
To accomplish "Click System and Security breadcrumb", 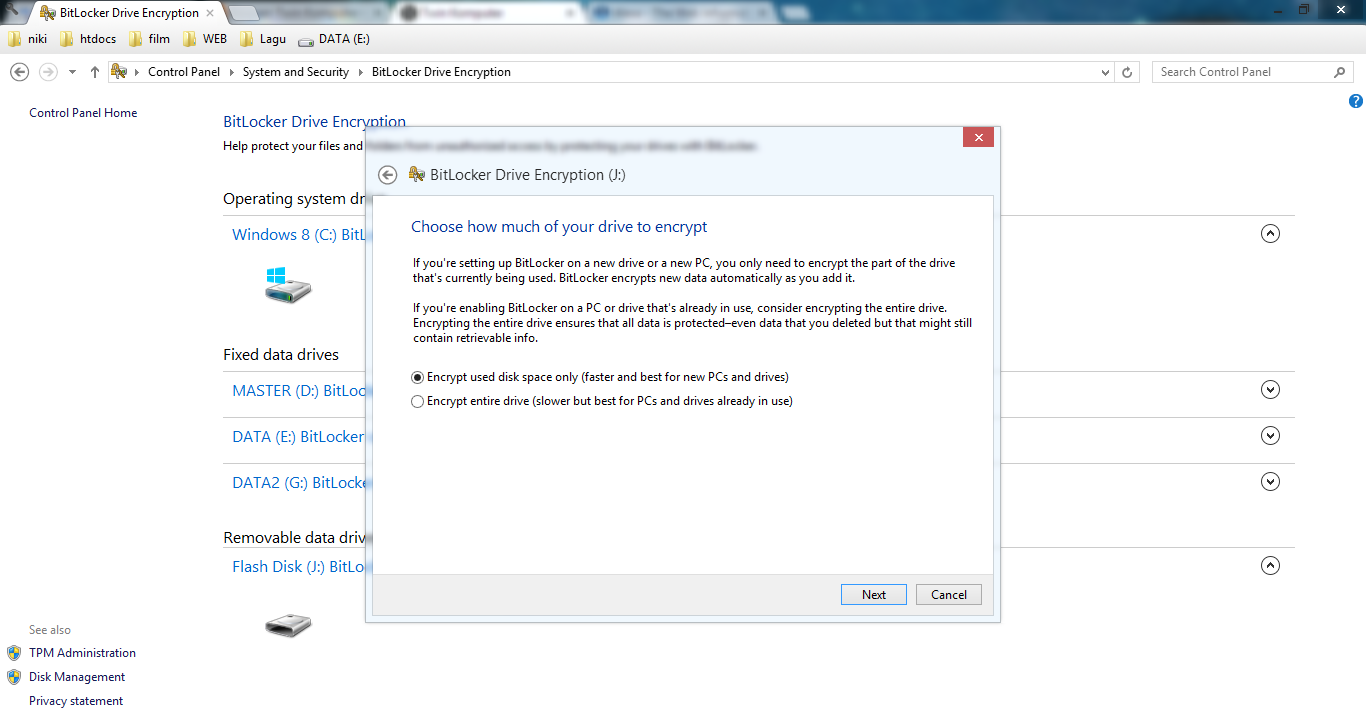I will tap(296, 72).
